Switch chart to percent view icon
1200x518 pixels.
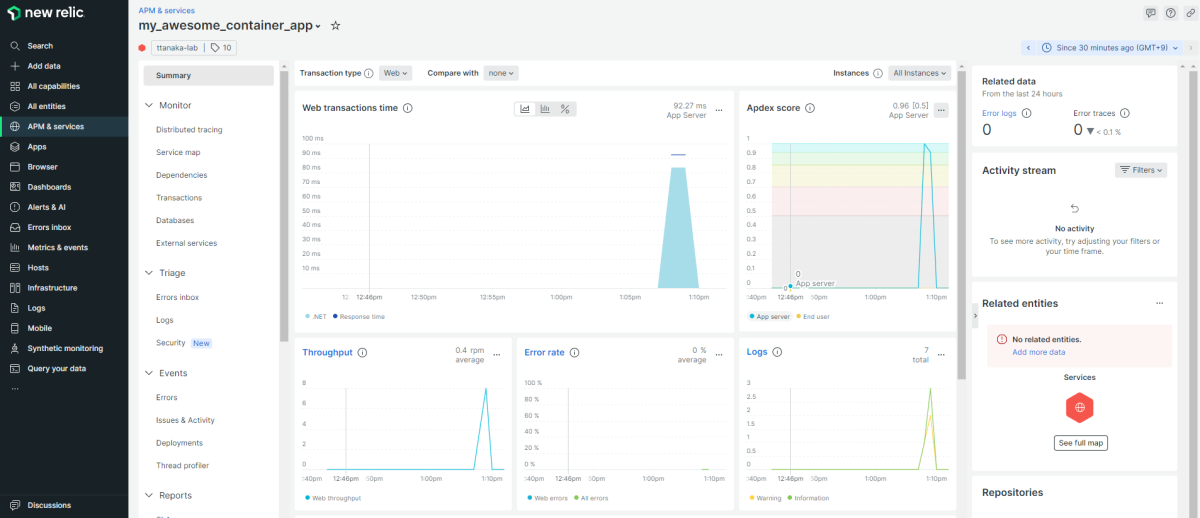click(565, 109)
